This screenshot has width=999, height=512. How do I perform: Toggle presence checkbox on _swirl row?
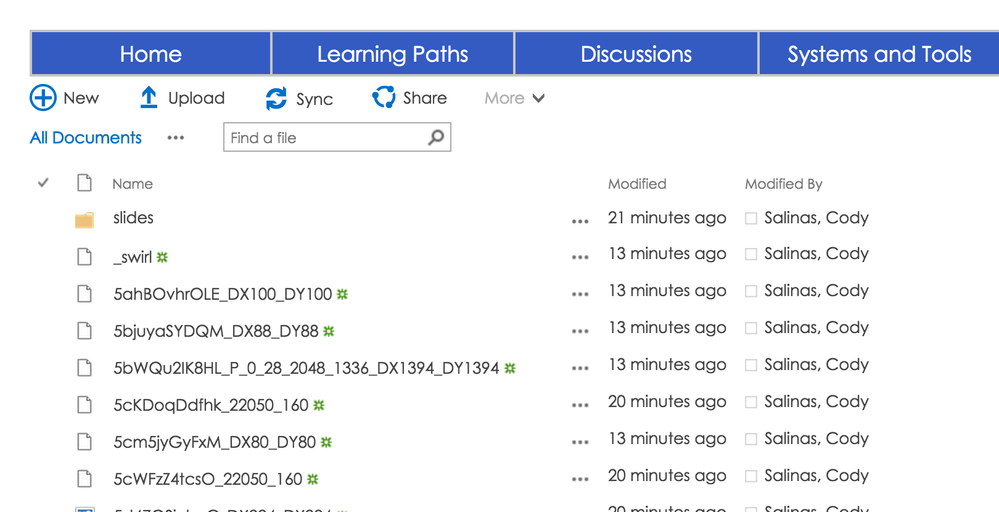click(x=751, y=255)
